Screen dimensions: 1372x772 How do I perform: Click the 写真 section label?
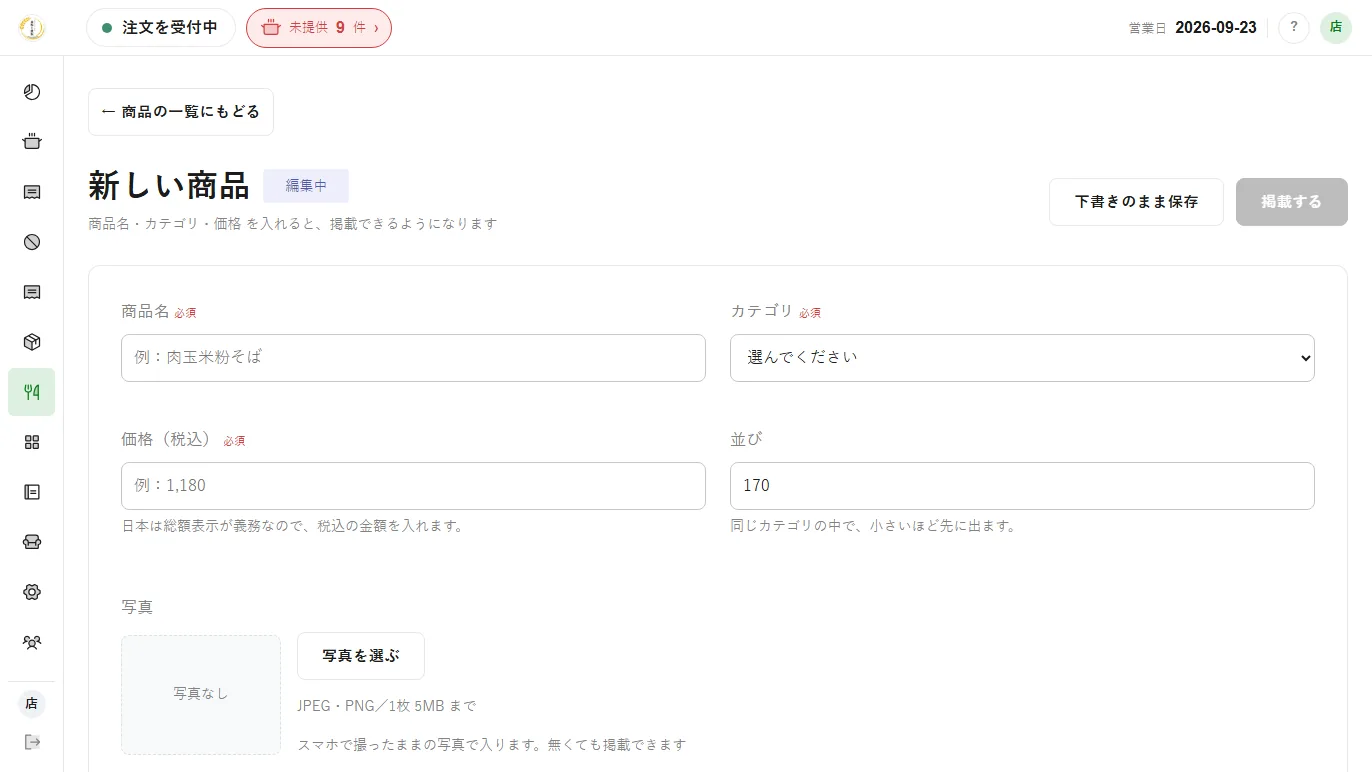click(x=137, y=607)
